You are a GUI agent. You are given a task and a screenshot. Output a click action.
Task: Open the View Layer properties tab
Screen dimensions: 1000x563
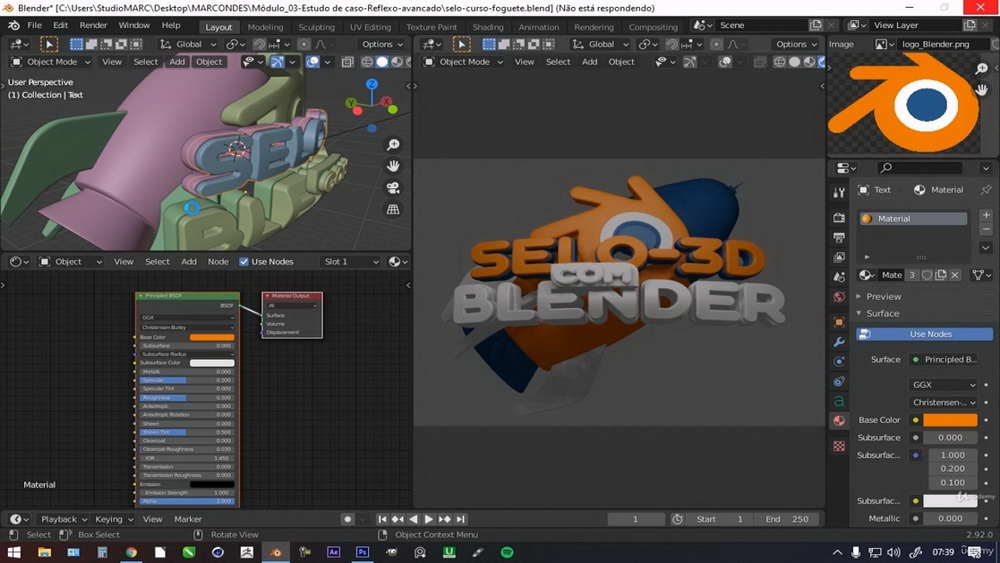tap(839, 257)
